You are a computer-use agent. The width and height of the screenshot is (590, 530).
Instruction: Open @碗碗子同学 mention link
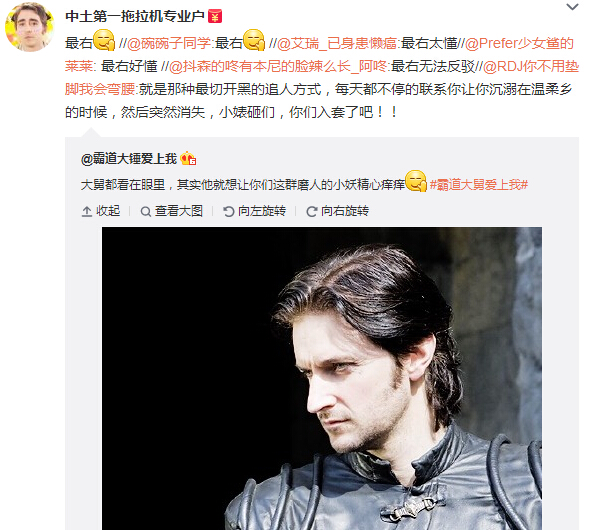click(x=169, y=44)
